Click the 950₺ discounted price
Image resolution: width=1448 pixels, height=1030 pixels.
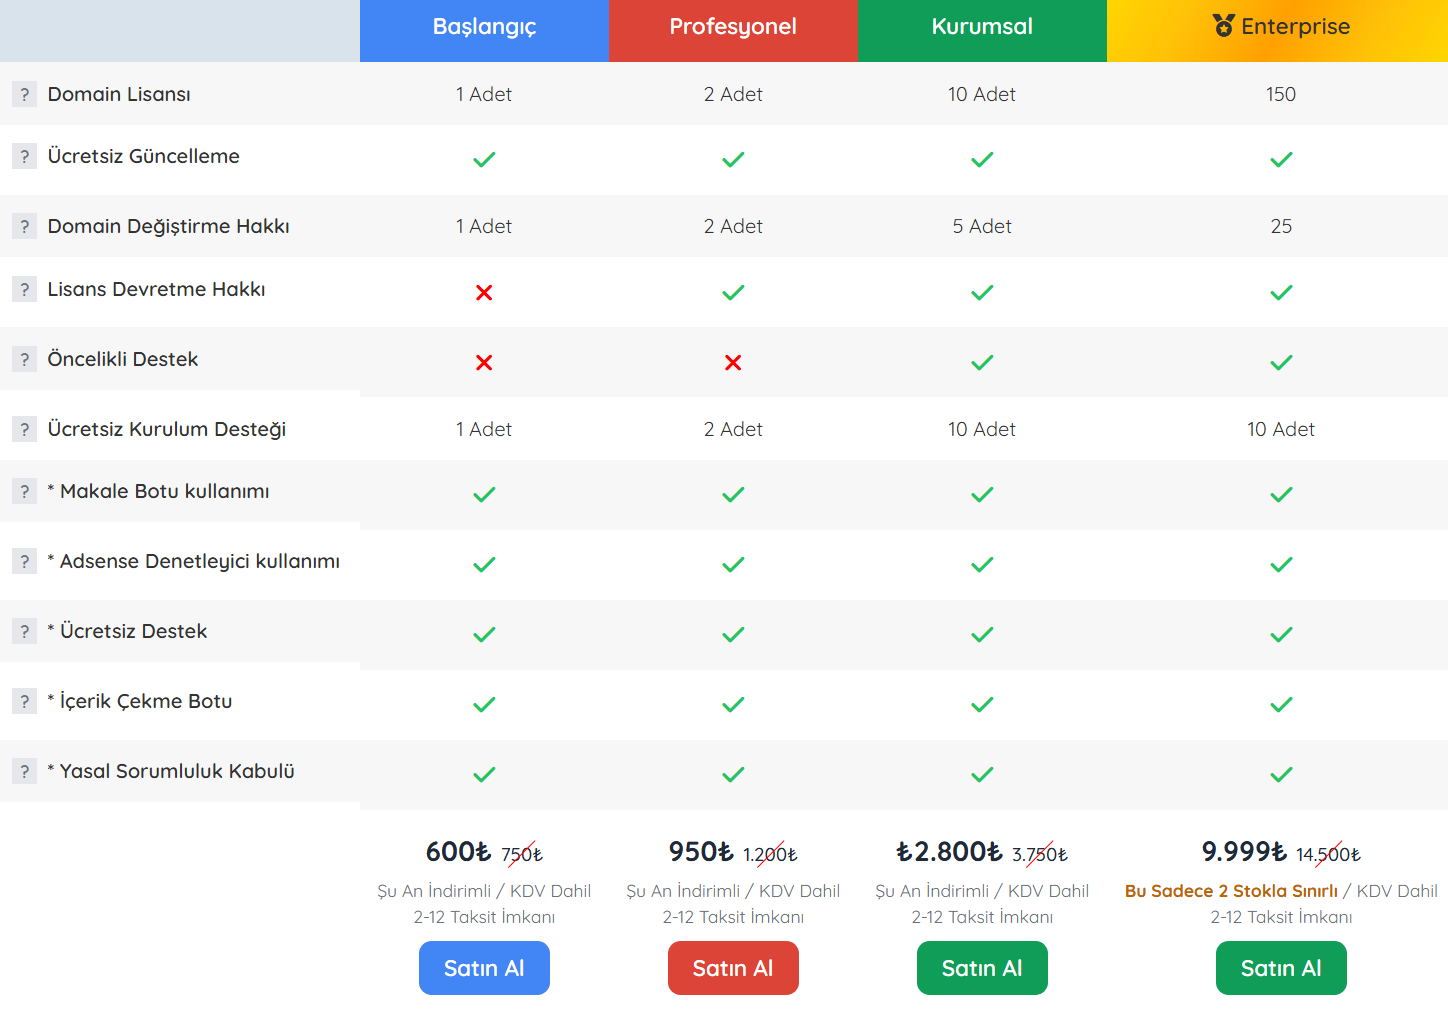pyautogui.click(x=701, y=851)
